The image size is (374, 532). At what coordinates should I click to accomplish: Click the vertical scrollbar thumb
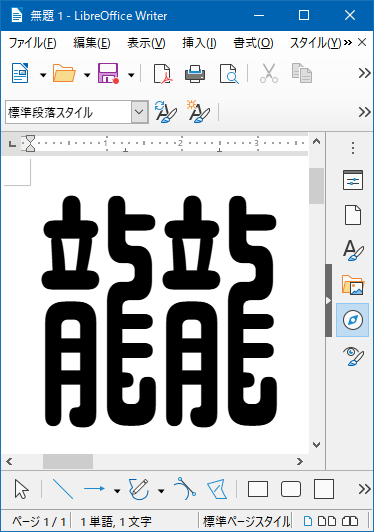click(x=316, y=186)
